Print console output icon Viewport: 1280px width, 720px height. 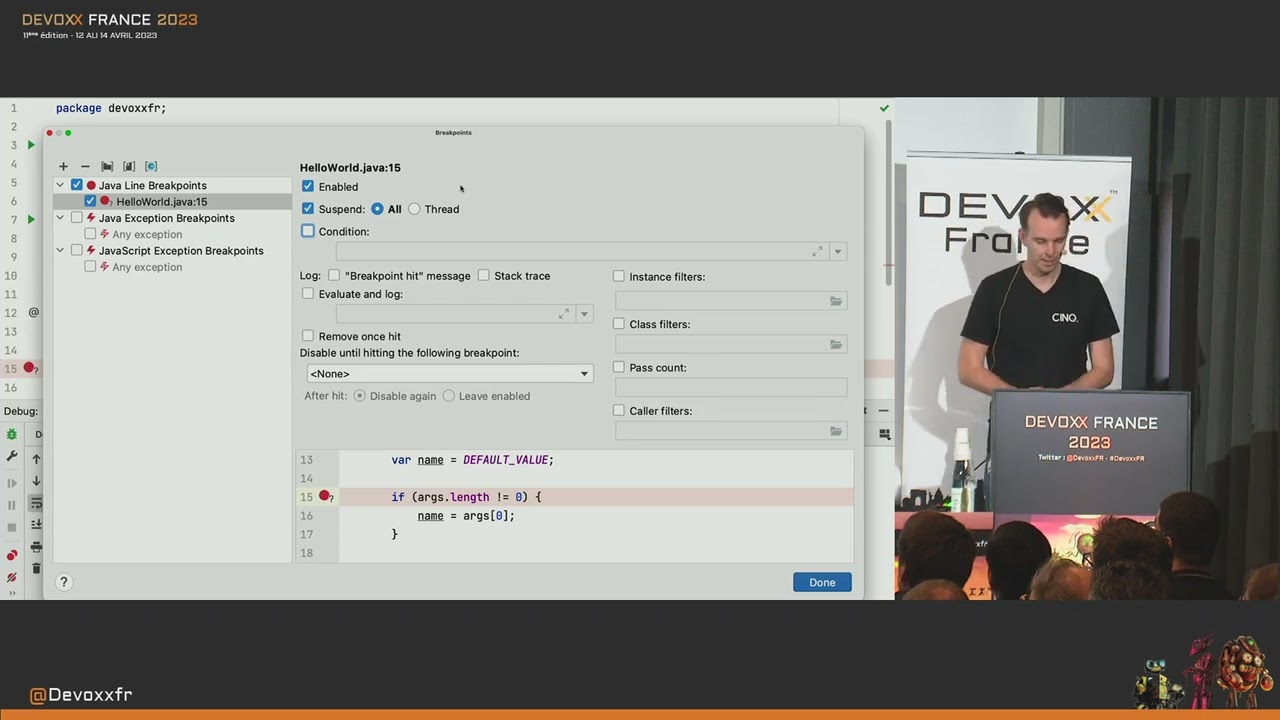tap(36, 547)
